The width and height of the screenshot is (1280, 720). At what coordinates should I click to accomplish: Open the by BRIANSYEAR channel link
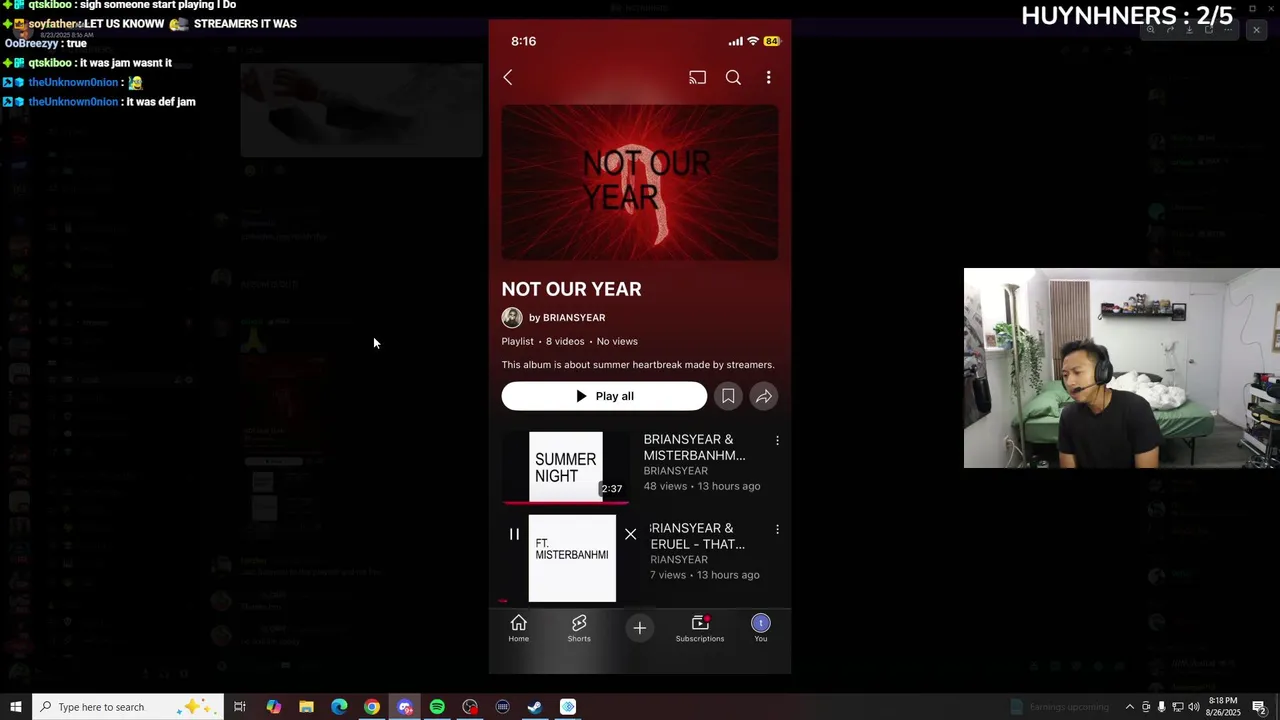pos(567,318)
